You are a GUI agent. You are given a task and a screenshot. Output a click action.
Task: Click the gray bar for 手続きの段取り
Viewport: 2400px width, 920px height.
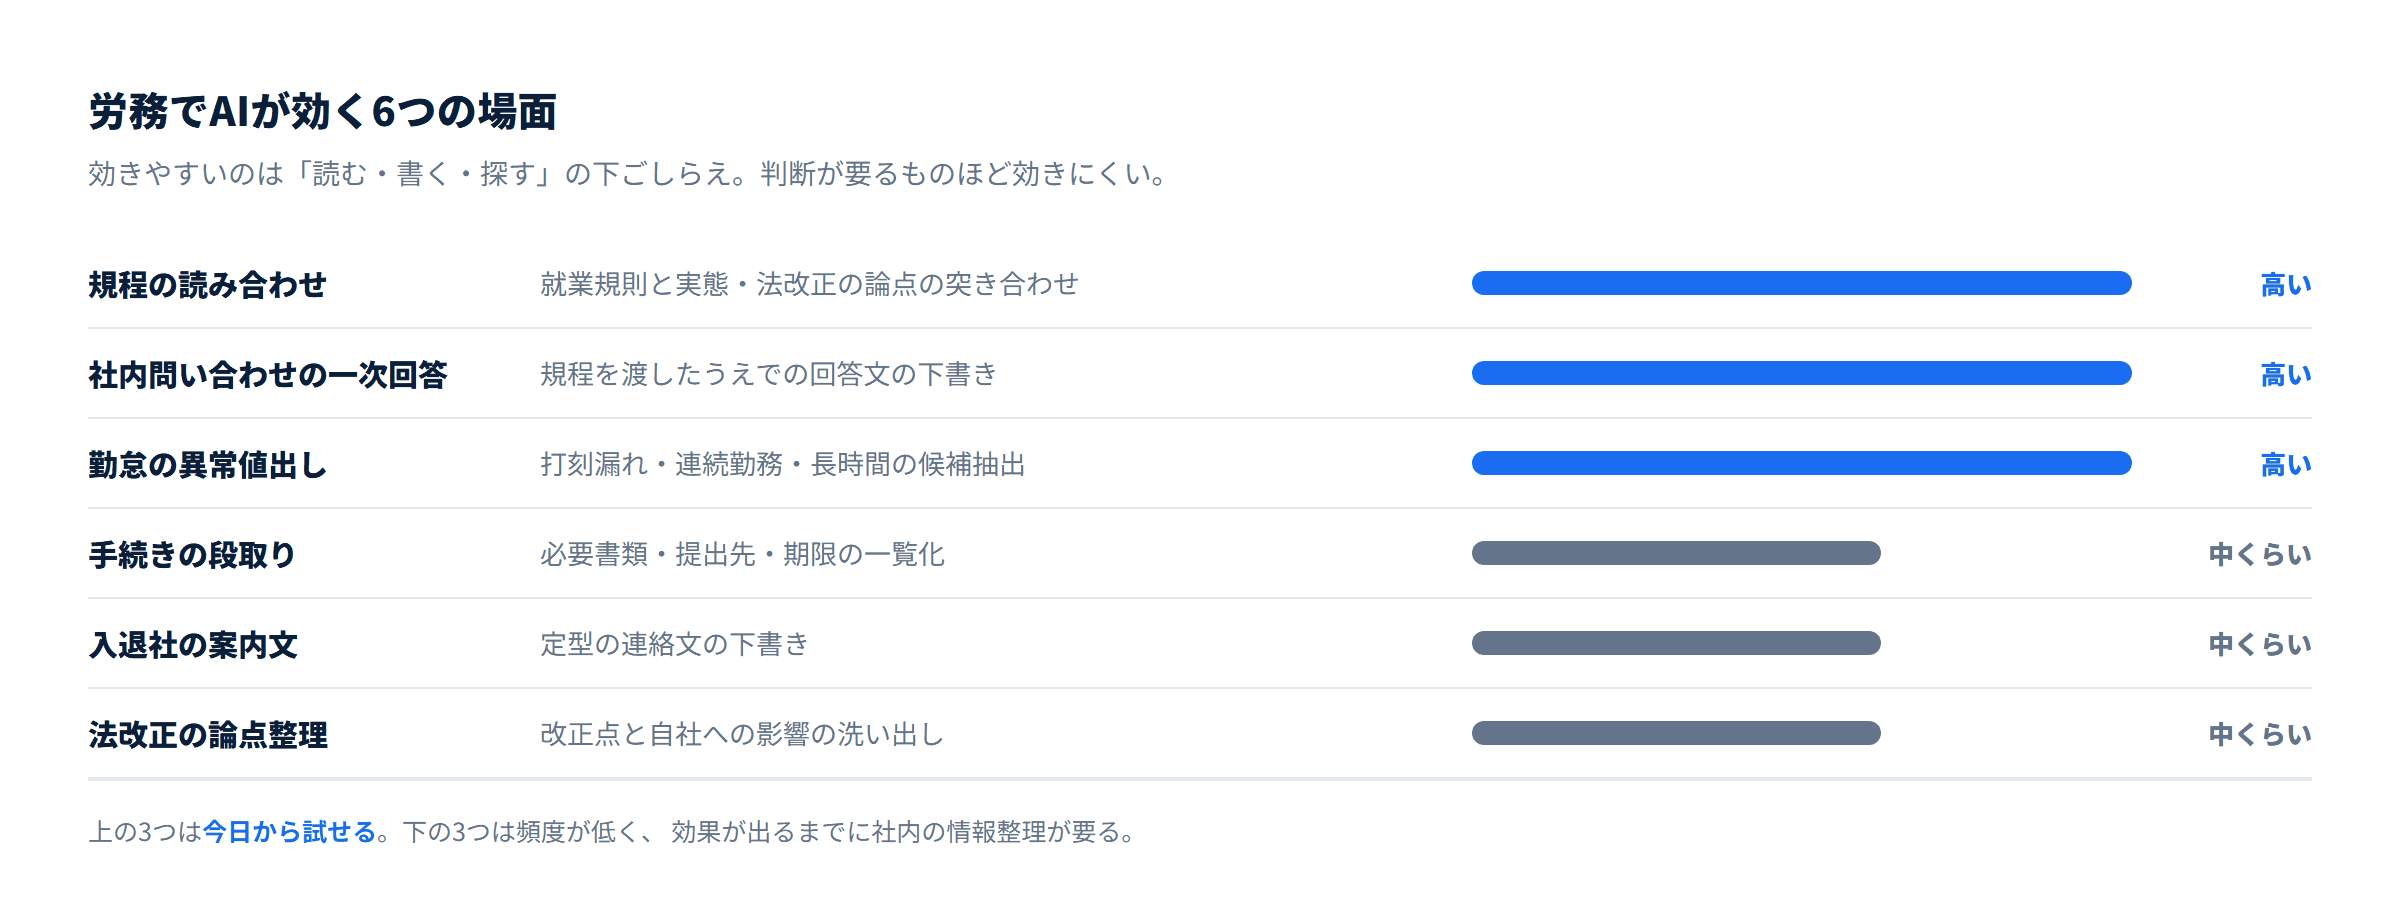point(1676,553)
